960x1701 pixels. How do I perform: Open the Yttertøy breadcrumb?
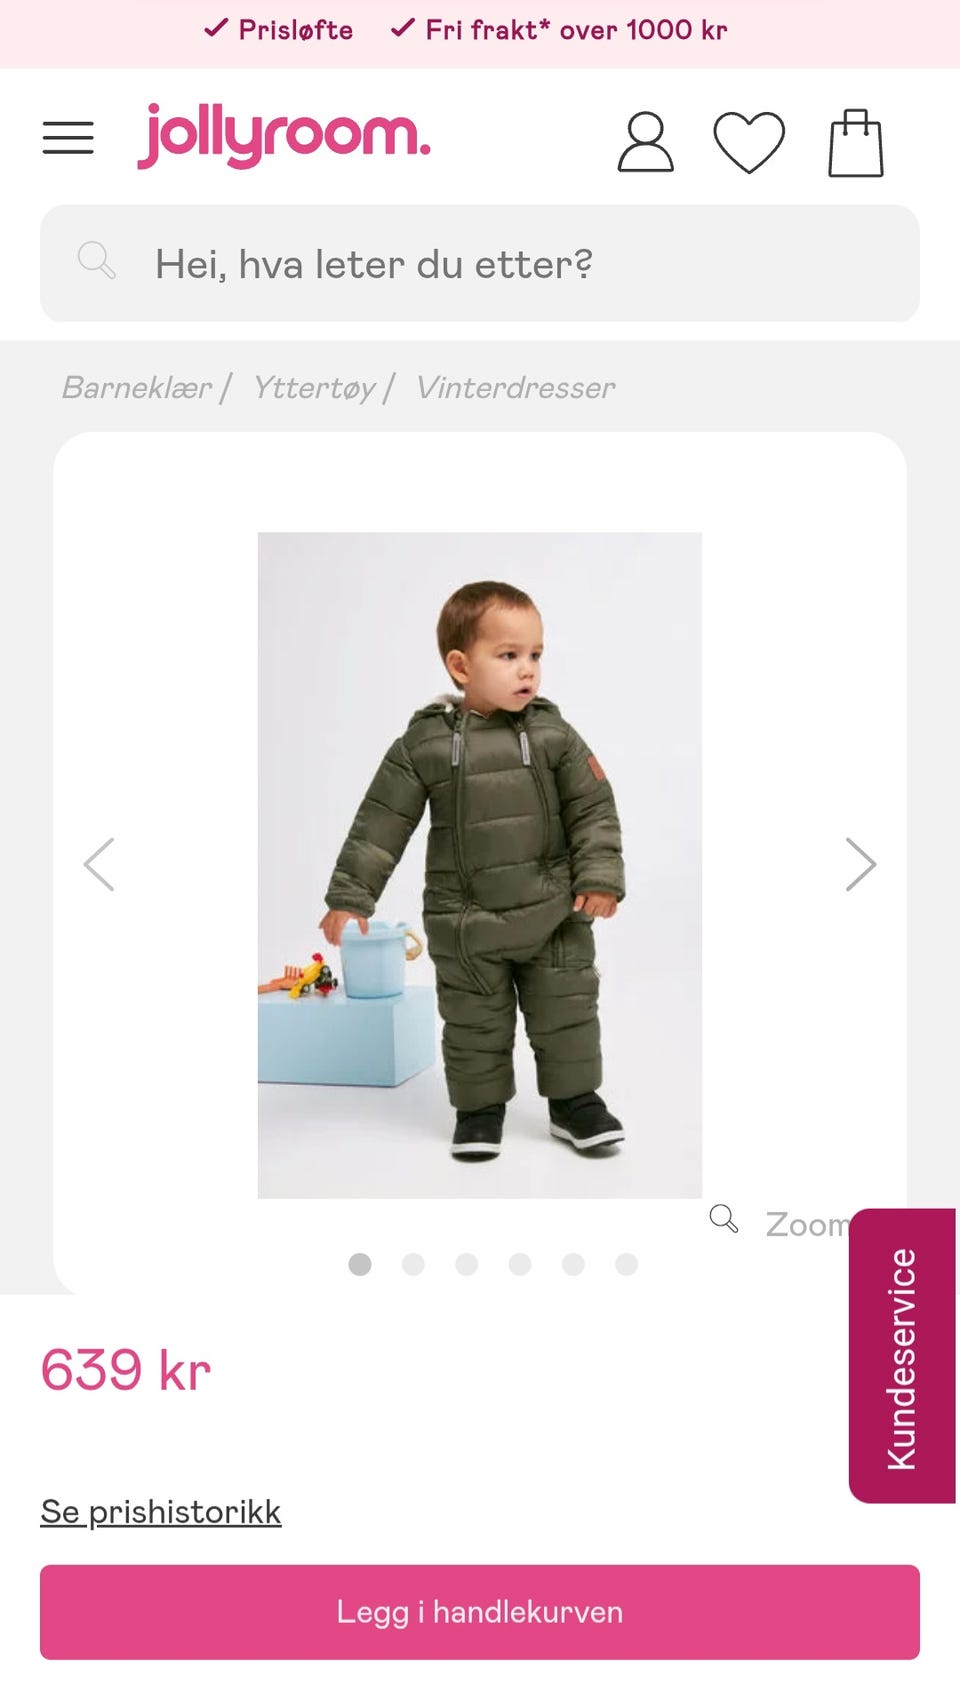click(314, 387)
